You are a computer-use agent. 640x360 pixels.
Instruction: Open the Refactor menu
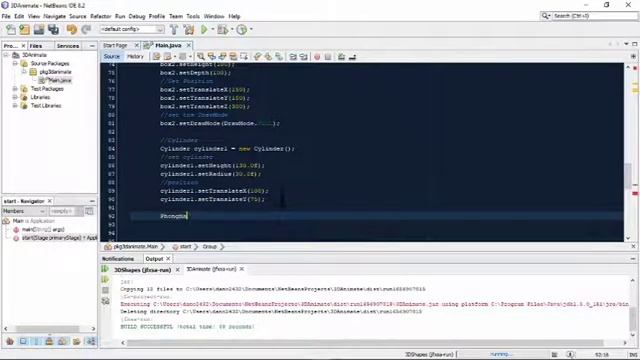(100, 16)
